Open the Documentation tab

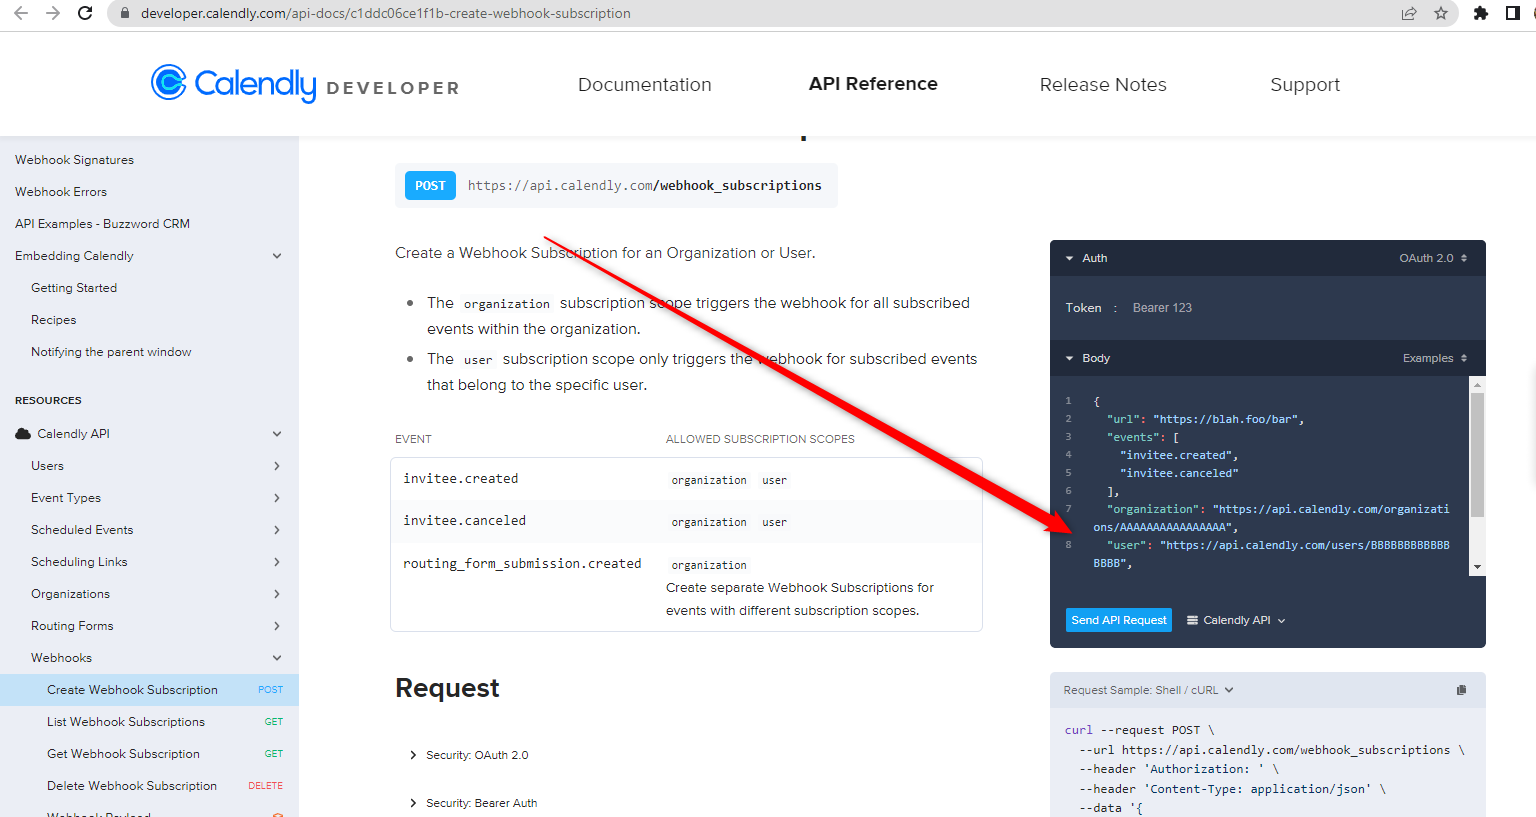[645, 85]
